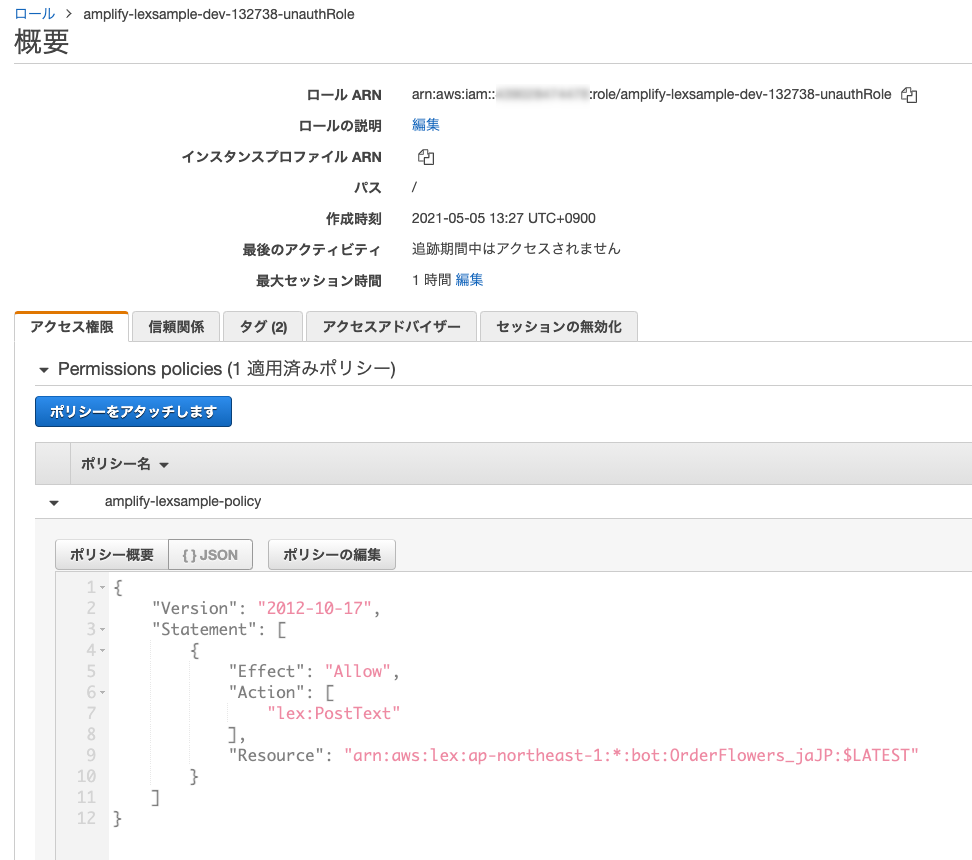972x860 pixels.
Task: Collapse the Permissions policies section
Action: (43, 369)
